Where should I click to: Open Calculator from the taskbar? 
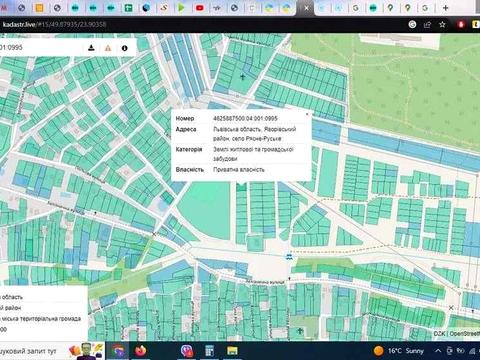click(x=209, y=351)
